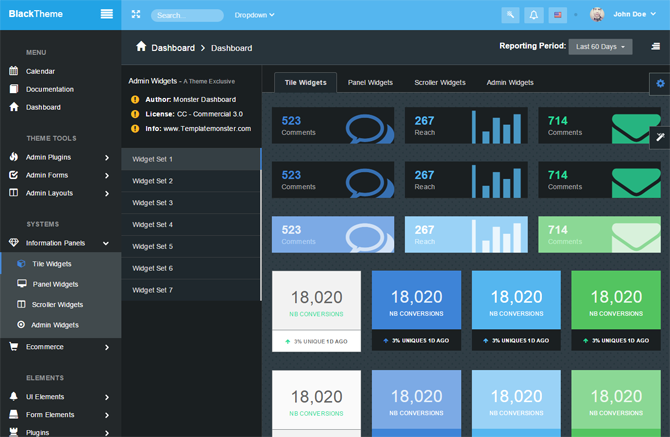The width and height of the screenshot is (670, 437).
Task: Select Widget Set 7 in list
Action: tap(191, 290)
